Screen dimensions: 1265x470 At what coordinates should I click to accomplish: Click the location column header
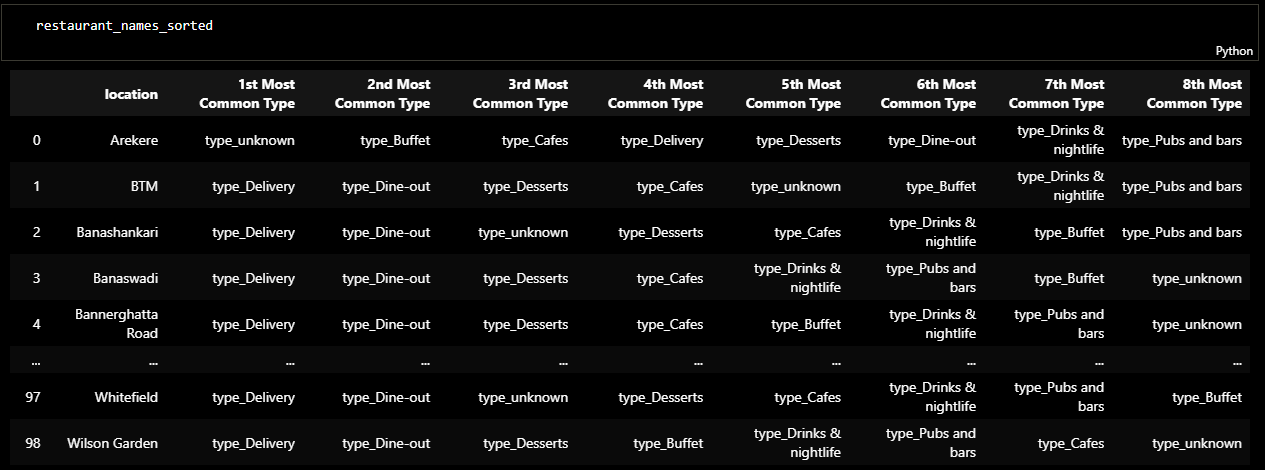(131, 94)
